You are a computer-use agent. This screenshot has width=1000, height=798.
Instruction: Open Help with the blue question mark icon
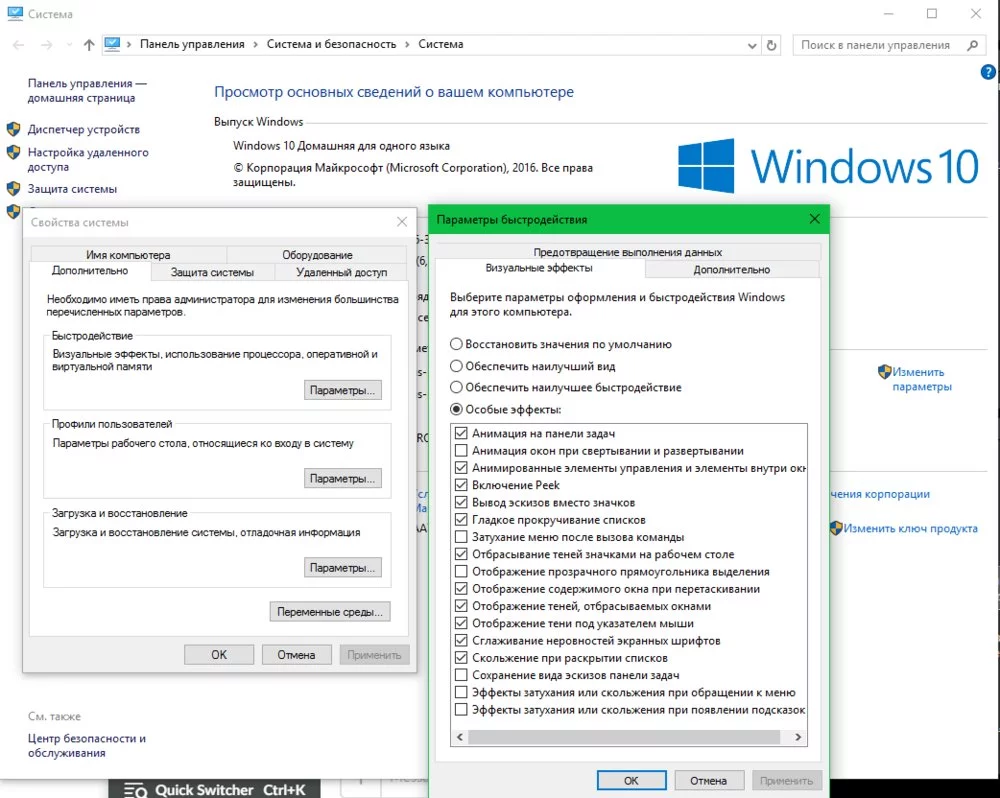click(988, 73)
